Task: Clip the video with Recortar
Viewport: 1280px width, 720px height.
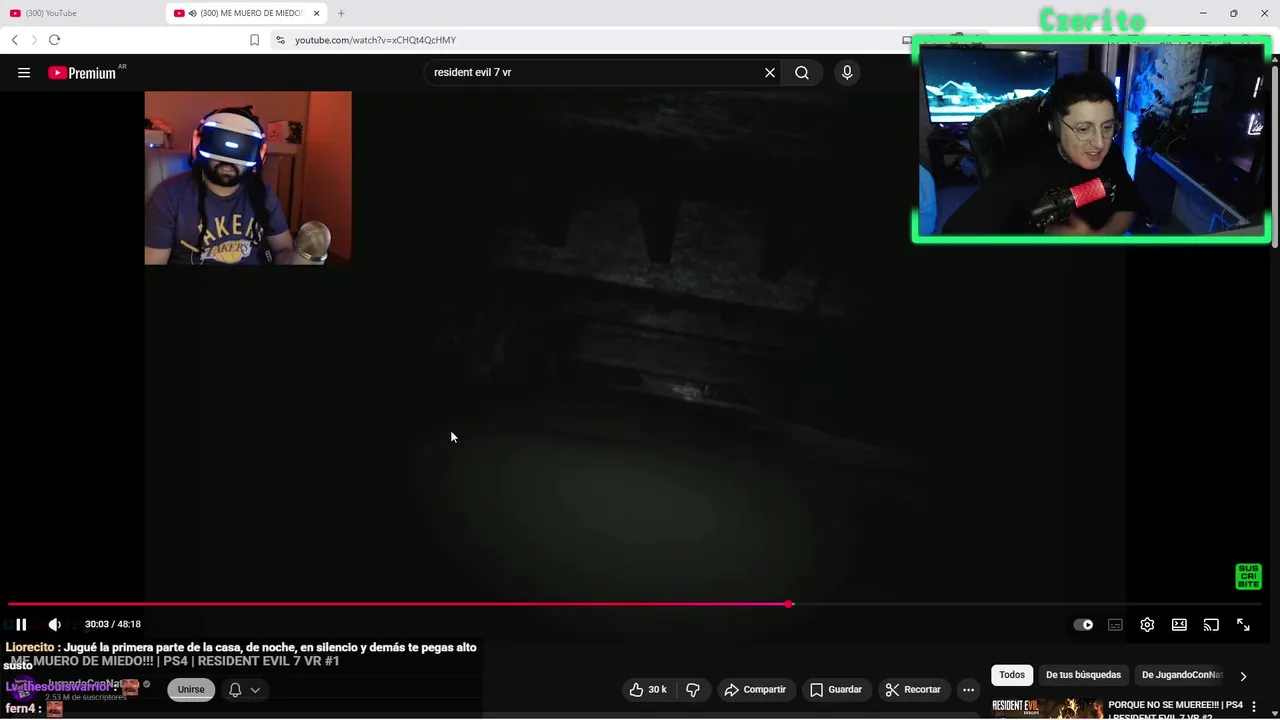Action: click(913, 689)
